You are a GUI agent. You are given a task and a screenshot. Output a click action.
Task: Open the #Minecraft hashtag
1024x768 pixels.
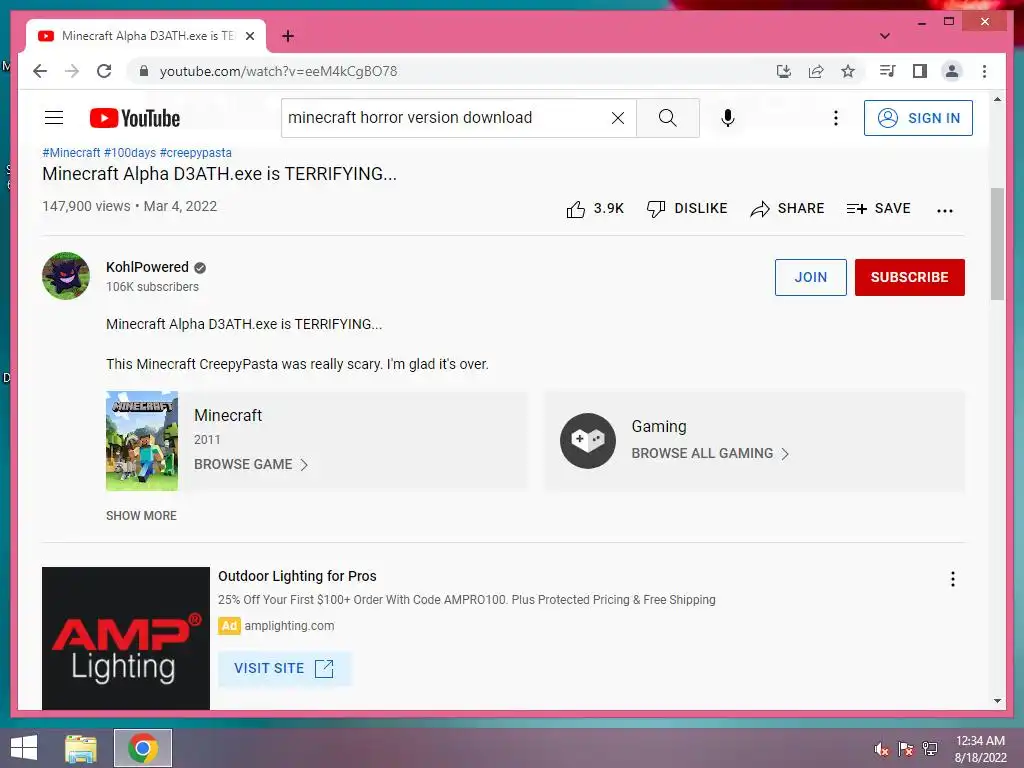click(x=71, y=153)
